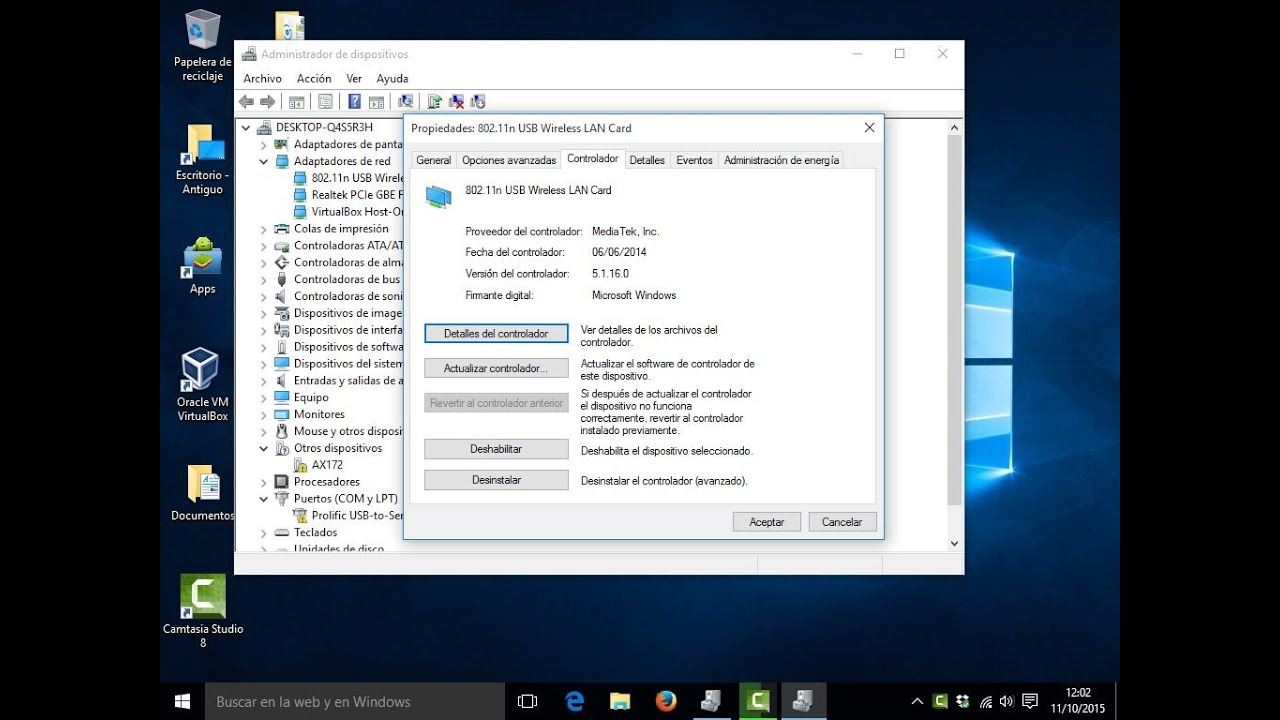Screen dimensions: 1280x720
Task: Select the VirtualBox Host-Only tree item
Action: 349,212
